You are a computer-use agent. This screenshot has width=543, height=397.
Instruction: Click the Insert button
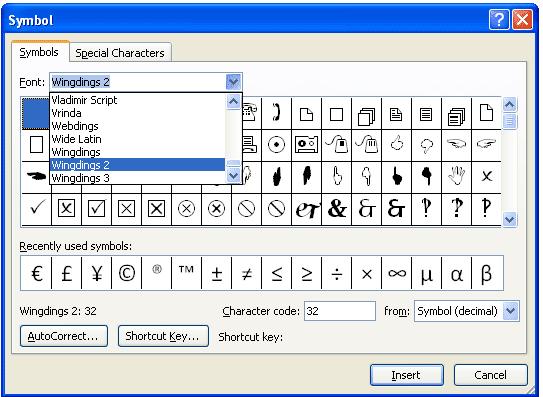pyautogui.click(x=407, y=375)
